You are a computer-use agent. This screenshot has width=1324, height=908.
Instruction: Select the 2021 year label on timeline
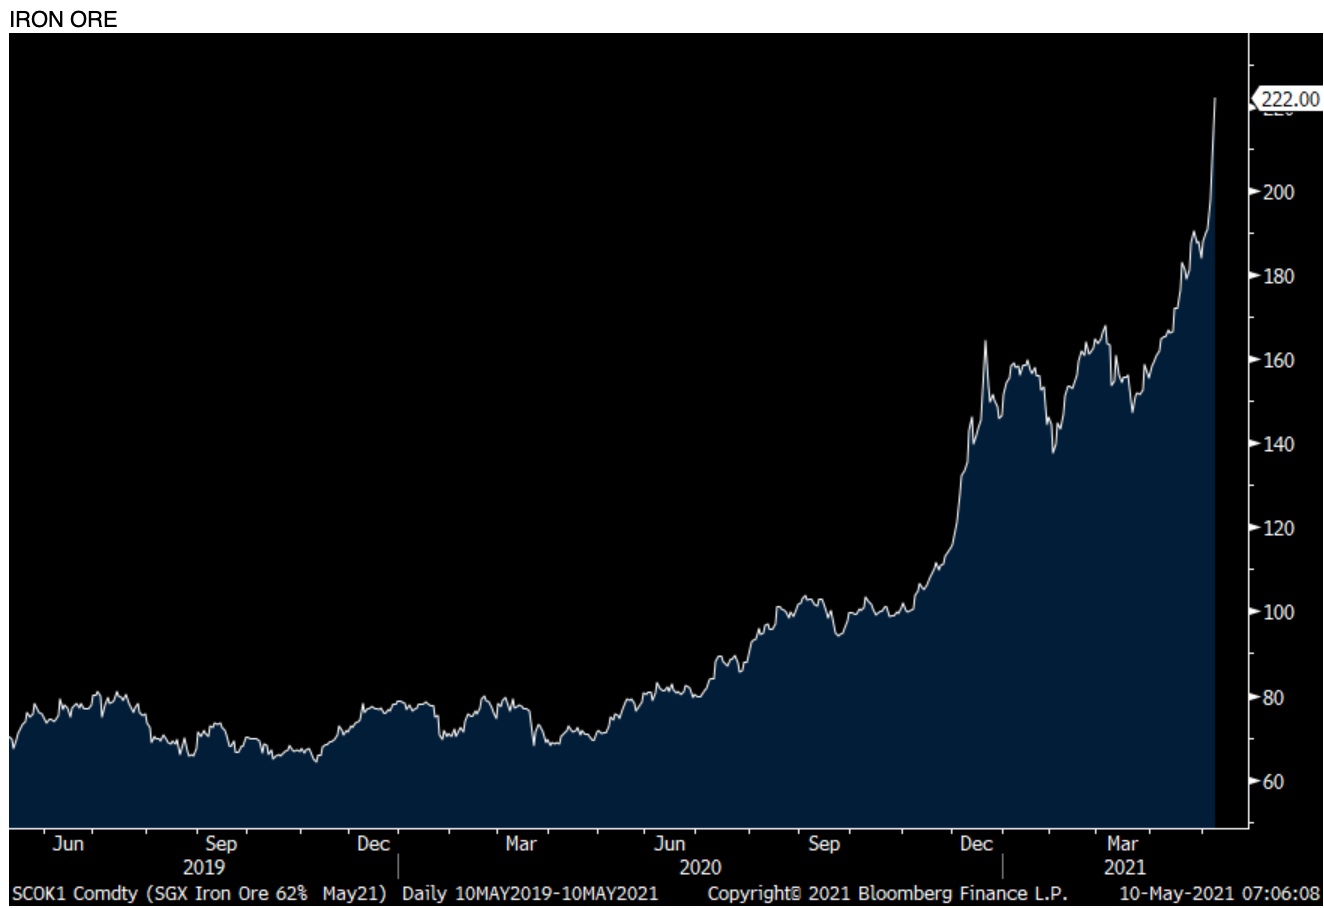click(x=1125, y=867)
